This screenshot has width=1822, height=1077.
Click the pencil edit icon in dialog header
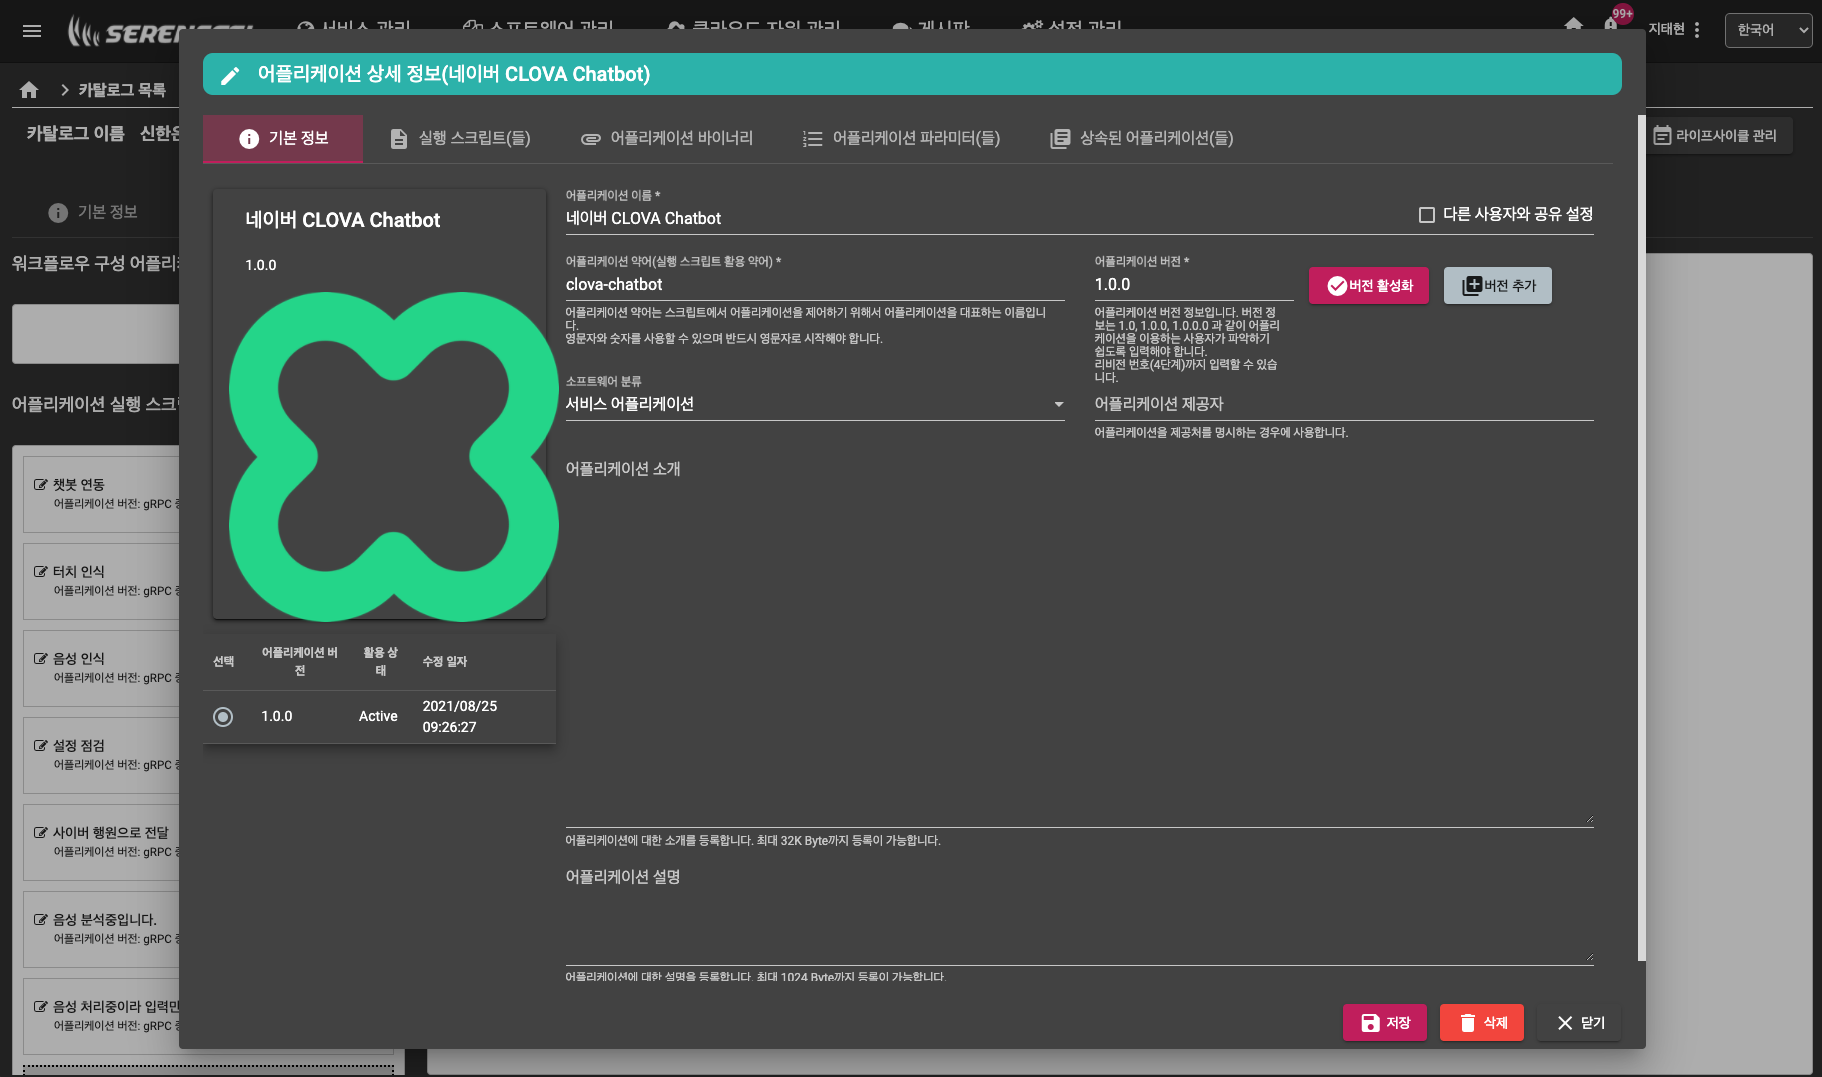(x=230, y=75)
